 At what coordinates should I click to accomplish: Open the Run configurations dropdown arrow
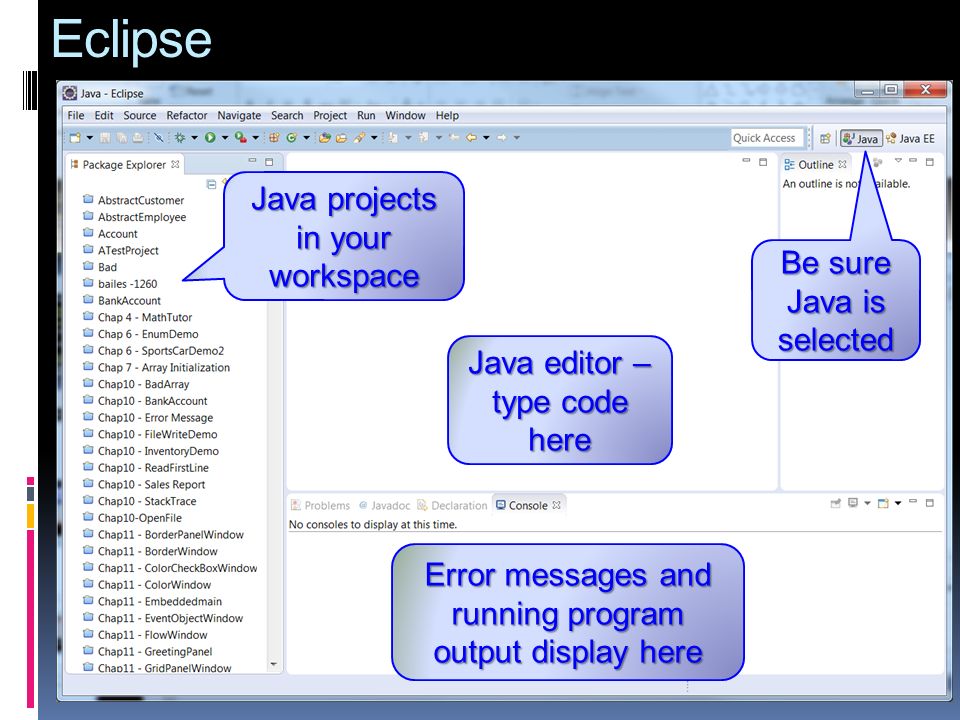click(225, 138)
